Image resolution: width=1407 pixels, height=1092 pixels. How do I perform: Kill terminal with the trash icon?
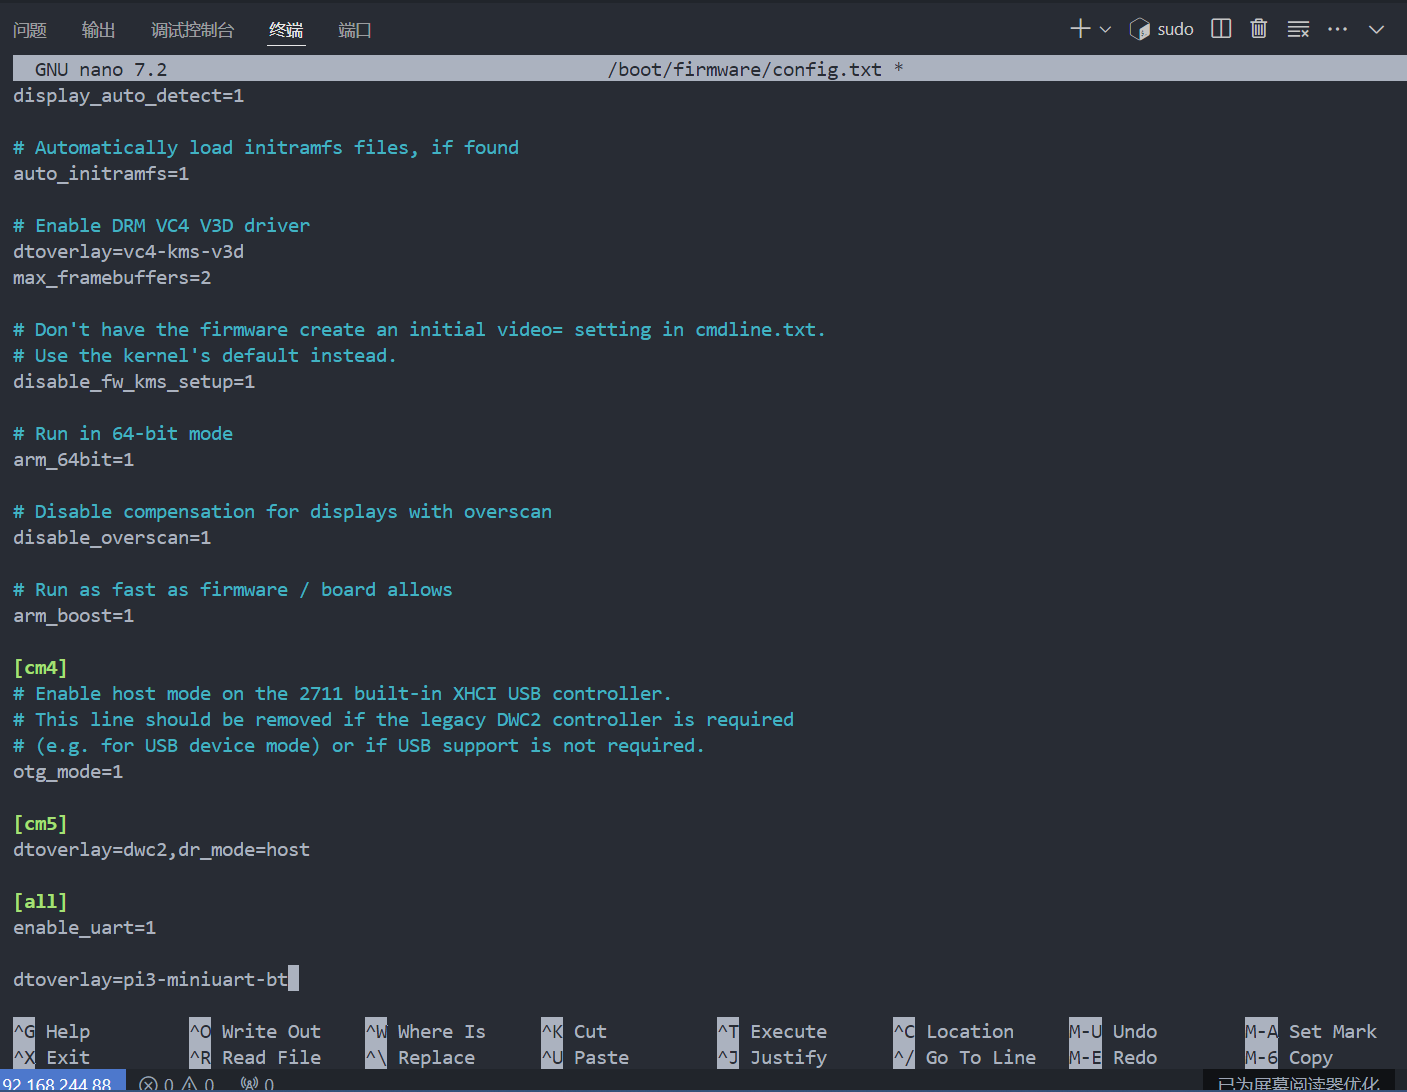point(1259,29)
